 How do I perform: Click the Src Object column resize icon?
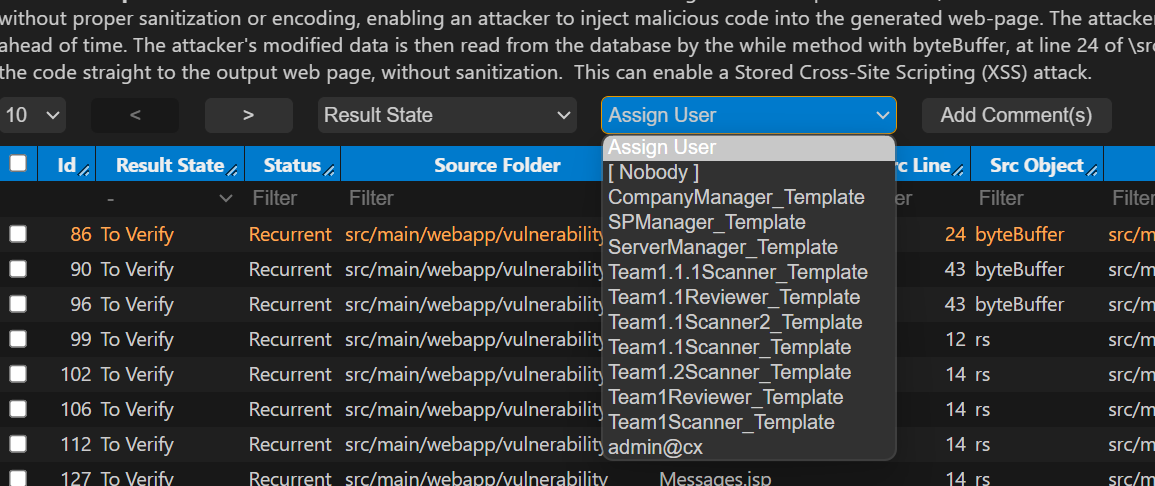[1092, 171]
